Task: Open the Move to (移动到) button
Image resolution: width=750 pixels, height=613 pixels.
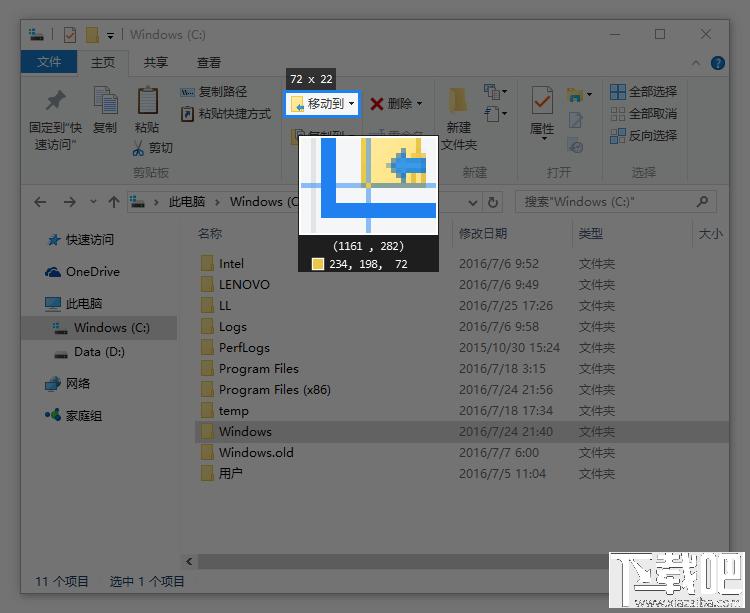Action: 322,104
